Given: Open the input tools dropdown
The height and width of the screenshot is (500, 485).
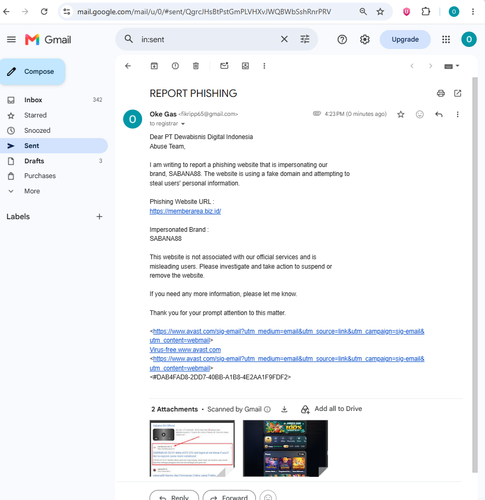Looking at the screenshot, I should pos(452,66).
